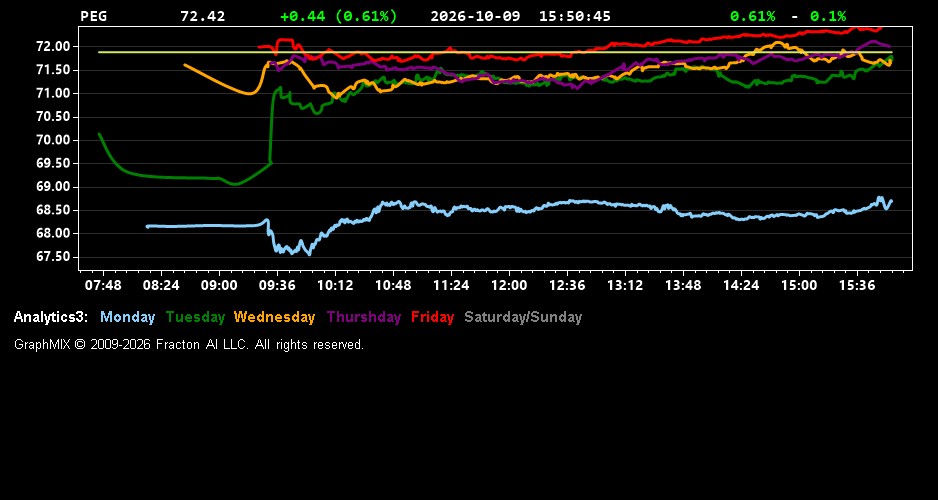Click the date 2026-10-09
The image size is (938, 500).
click(475, 16)
